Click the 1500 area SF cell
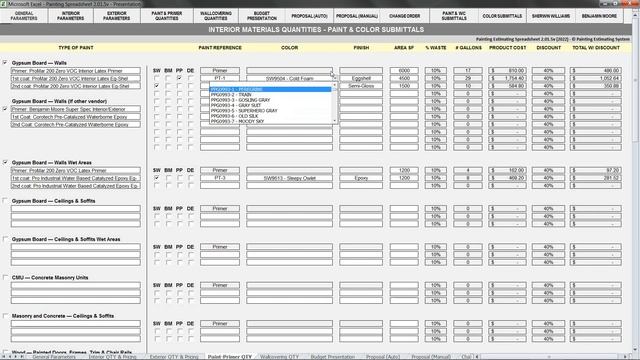 point(404,86)
